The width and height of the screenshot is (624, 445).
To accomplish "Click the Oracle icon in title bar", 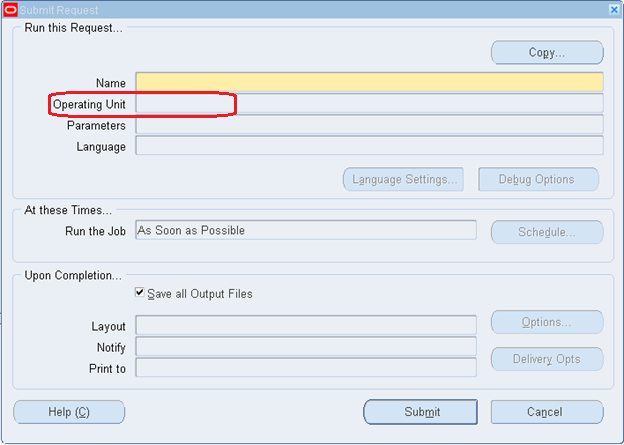I will [x=10, y=8].
